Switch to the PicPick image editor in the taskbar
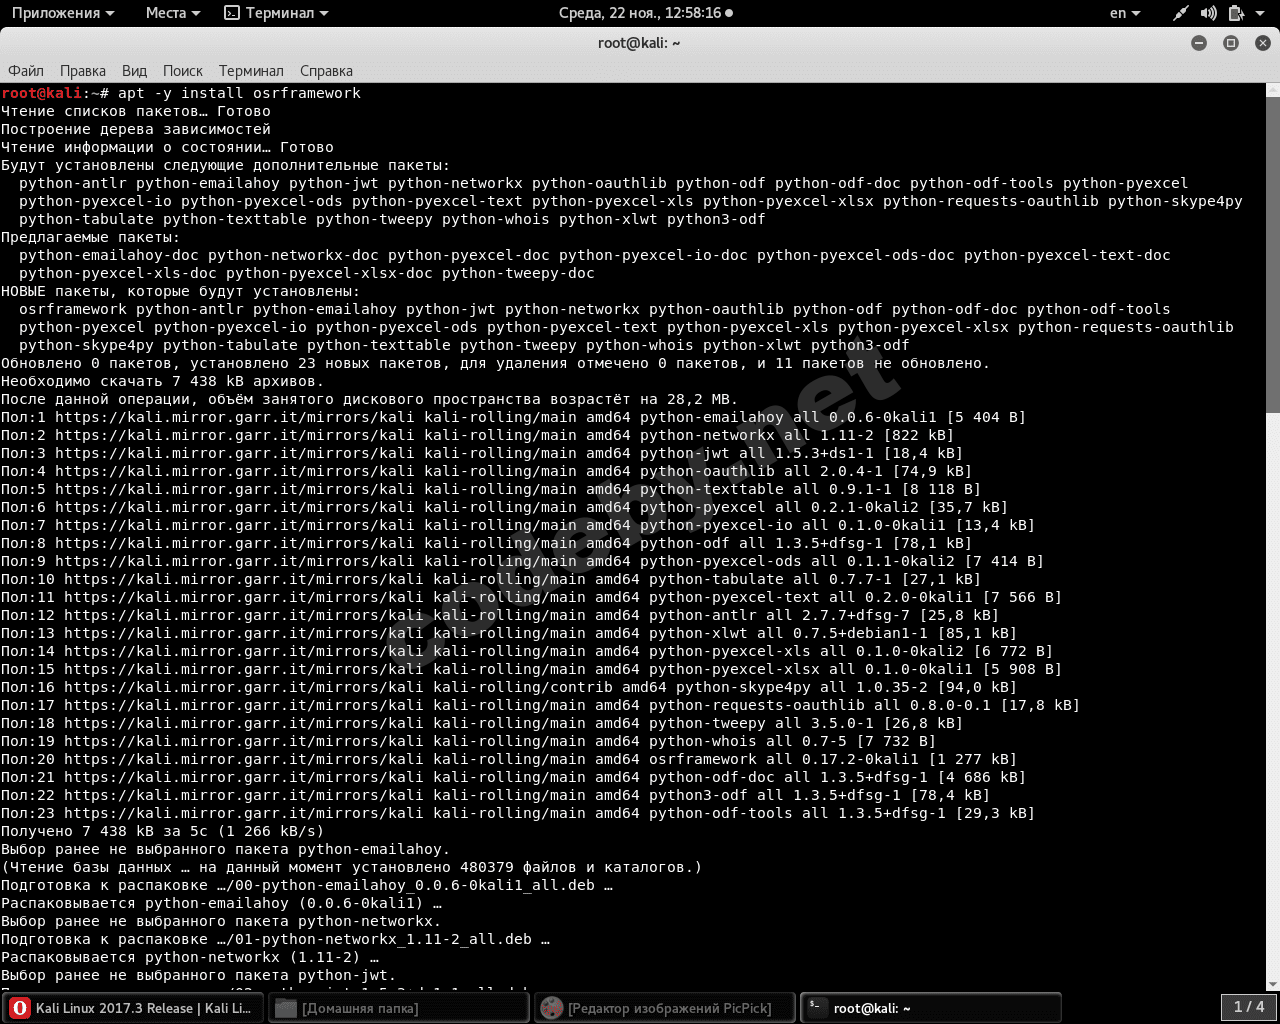This screenshot has width=1280, height=1024. tap(664, 1007)
